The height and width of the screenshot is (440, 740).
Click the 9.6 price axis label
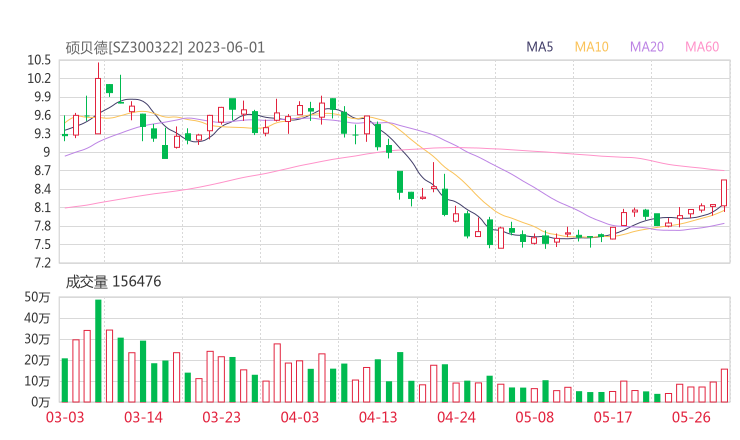click(x=42, y=115)
